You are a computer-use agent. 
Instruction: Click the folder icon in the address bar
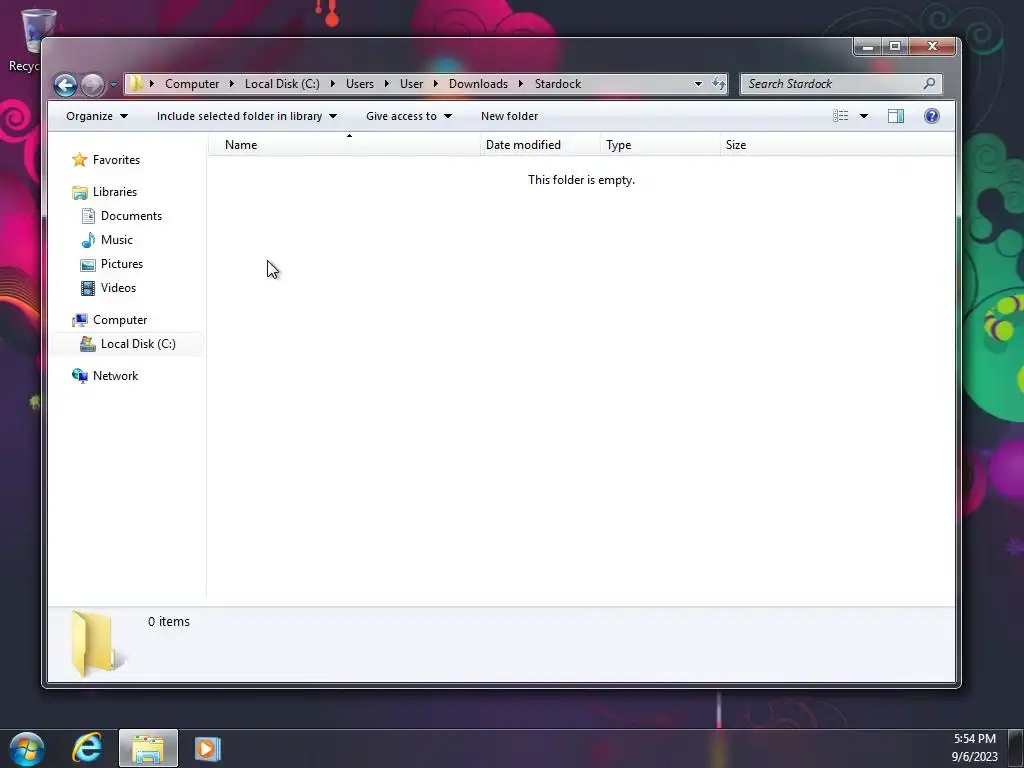click(136, 84)
